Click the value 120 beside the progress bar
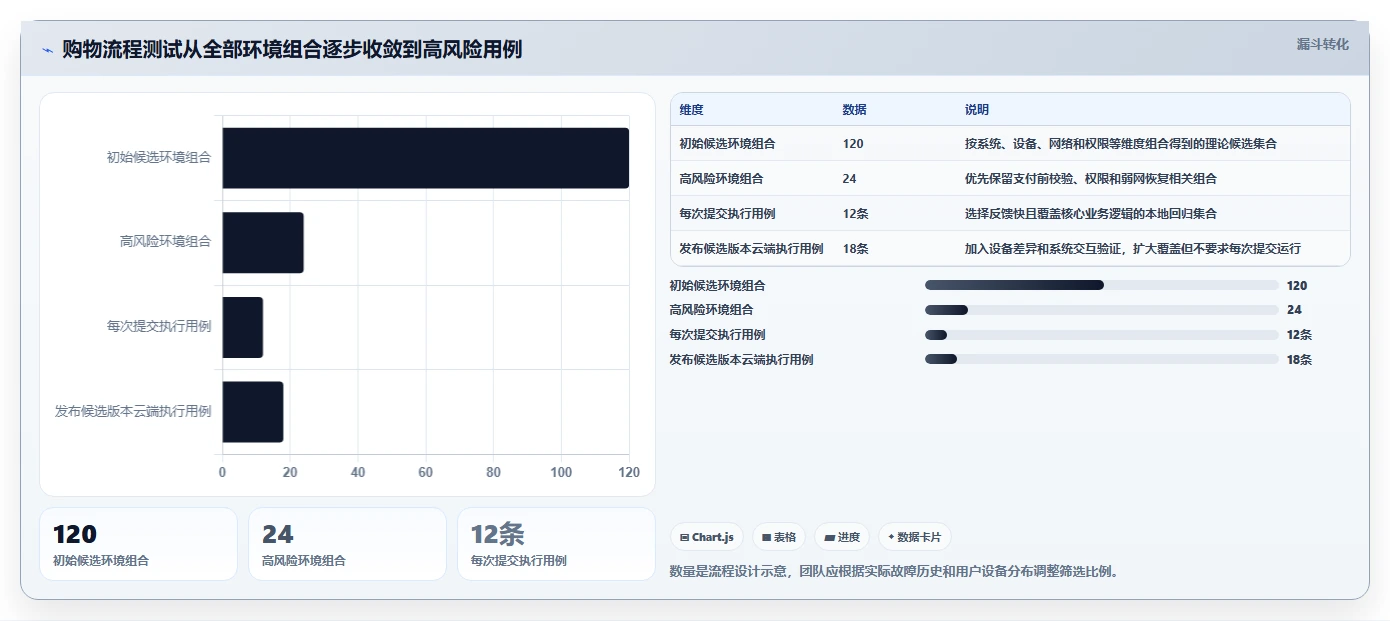Viewport: 1390px width, 621px height. tap(1297, 286)
